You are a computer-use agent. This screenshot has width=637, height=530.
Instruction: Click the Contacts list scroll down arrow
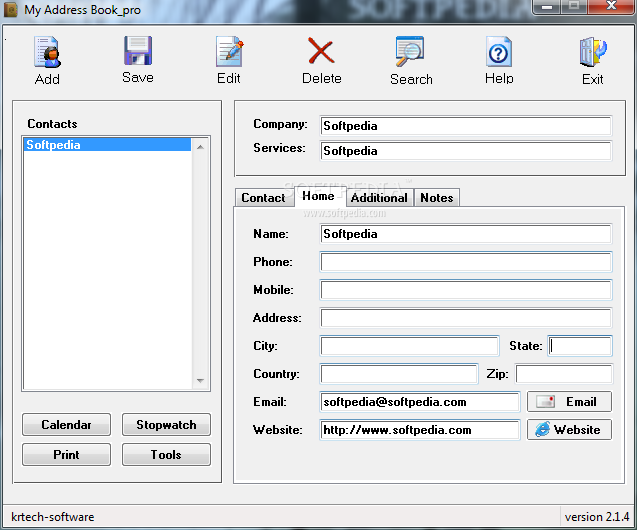[200, 381]
